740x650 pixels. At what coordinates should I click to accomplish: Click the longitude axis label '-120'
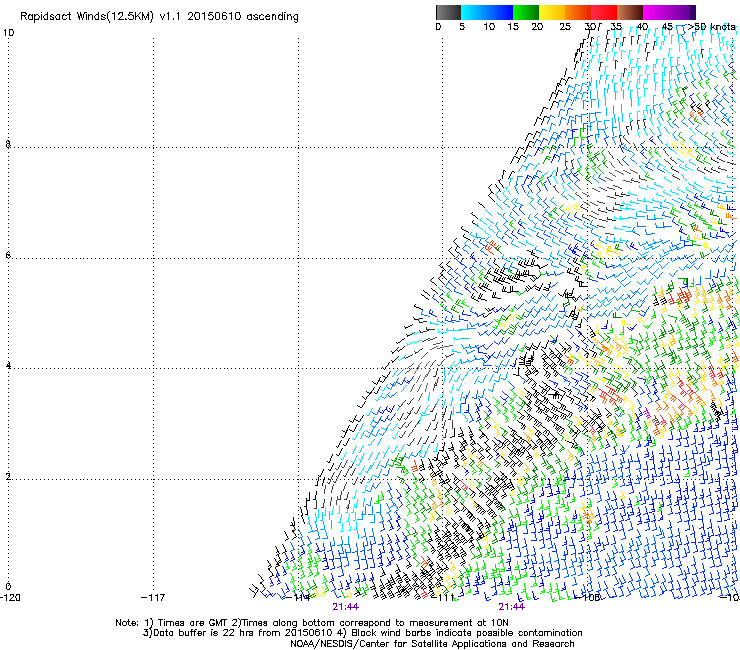pyautogui.click(x=10, y=598)
